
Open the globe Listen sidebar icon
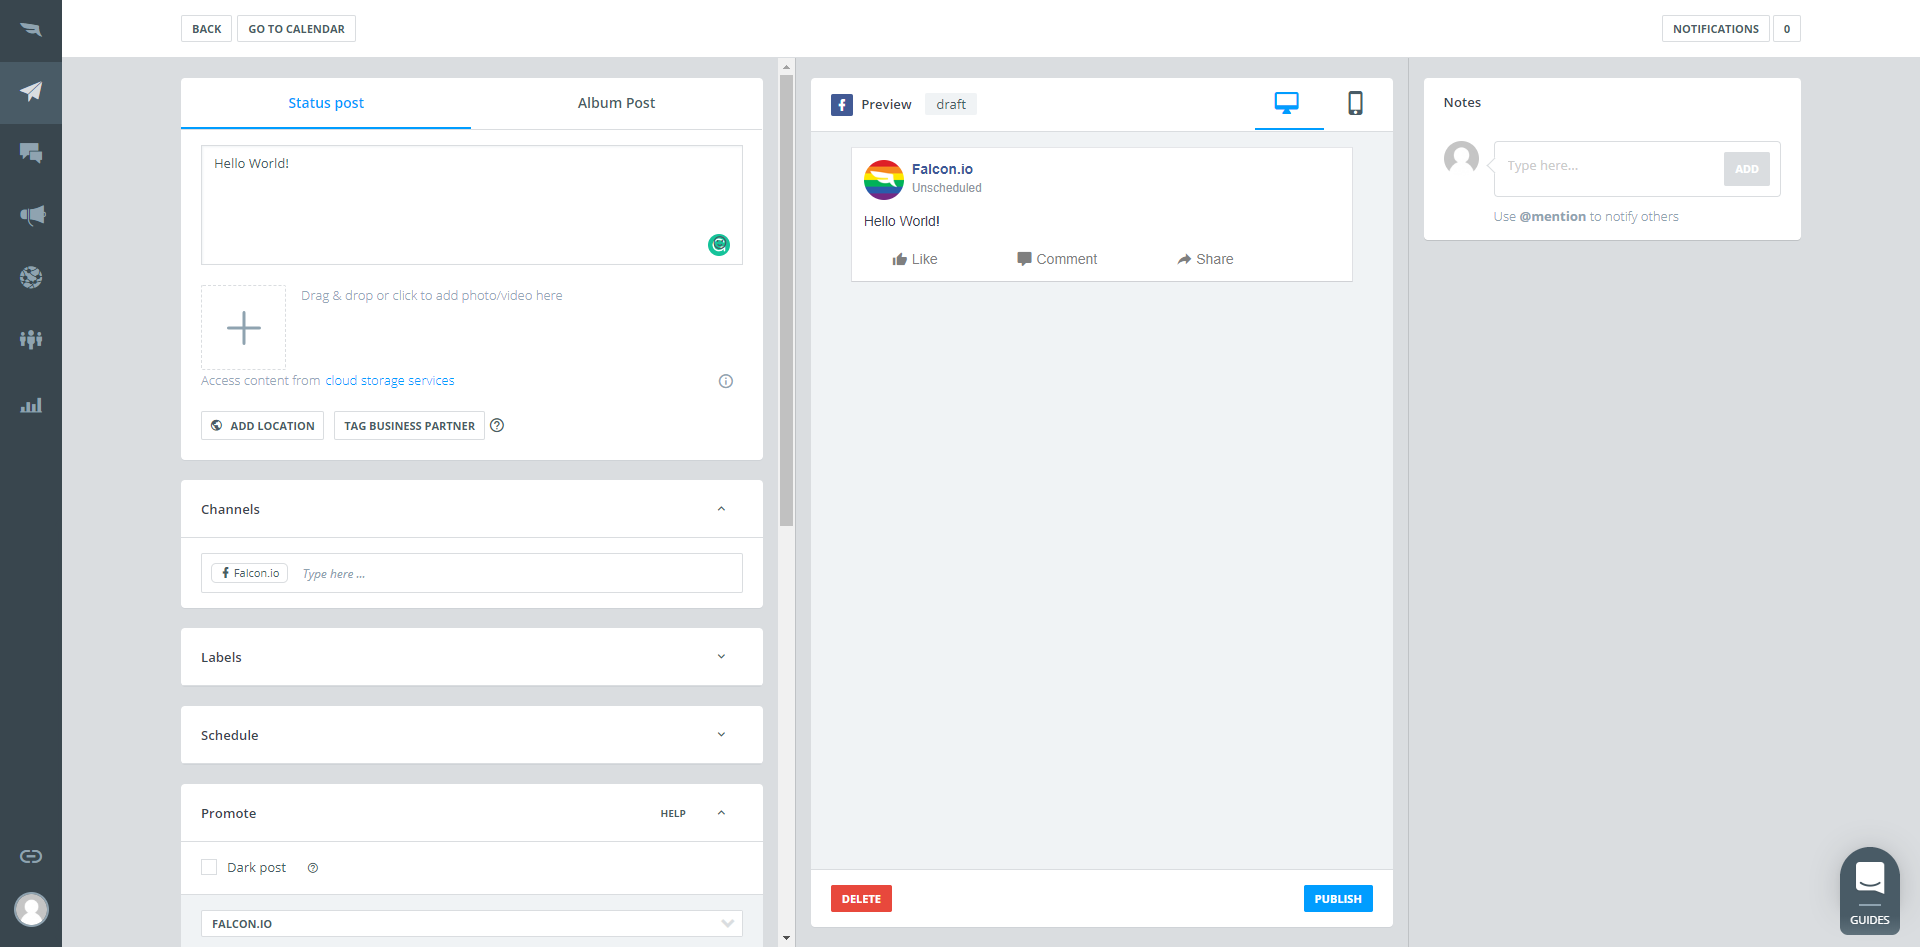pos(31,277)
